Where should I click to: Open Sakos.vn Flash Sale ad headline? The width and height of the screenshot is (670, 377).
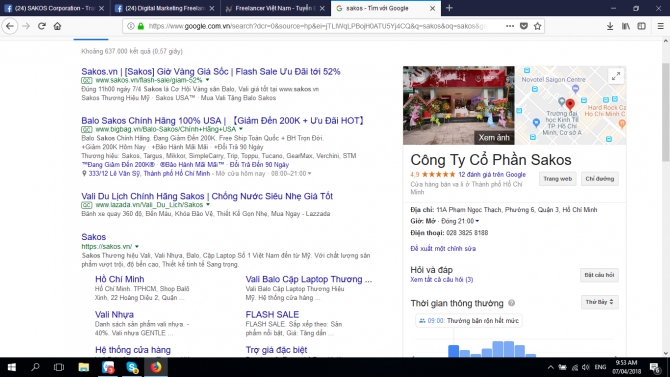point(211,71)
